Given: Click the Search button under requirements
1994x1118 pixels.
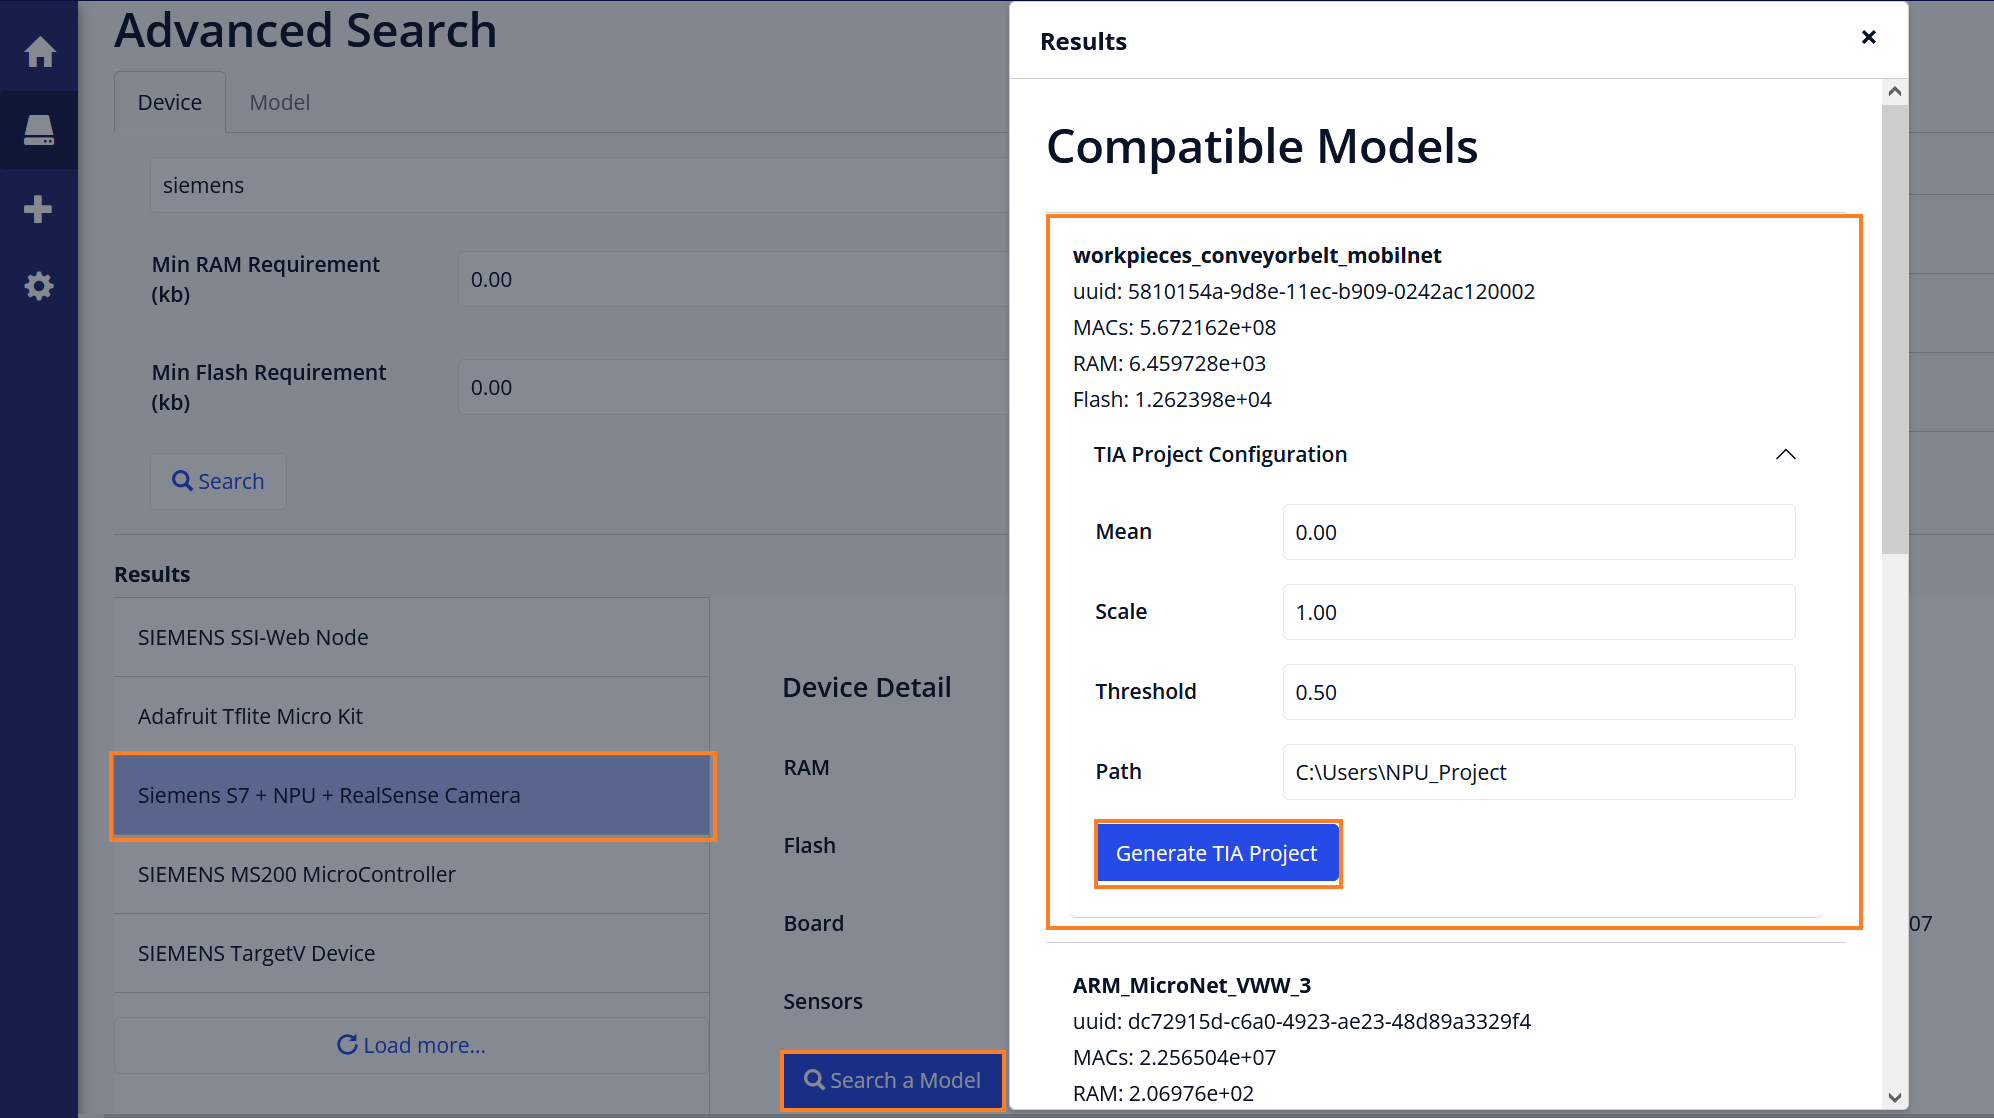Looking at the screenshot, I should [218, 481].
